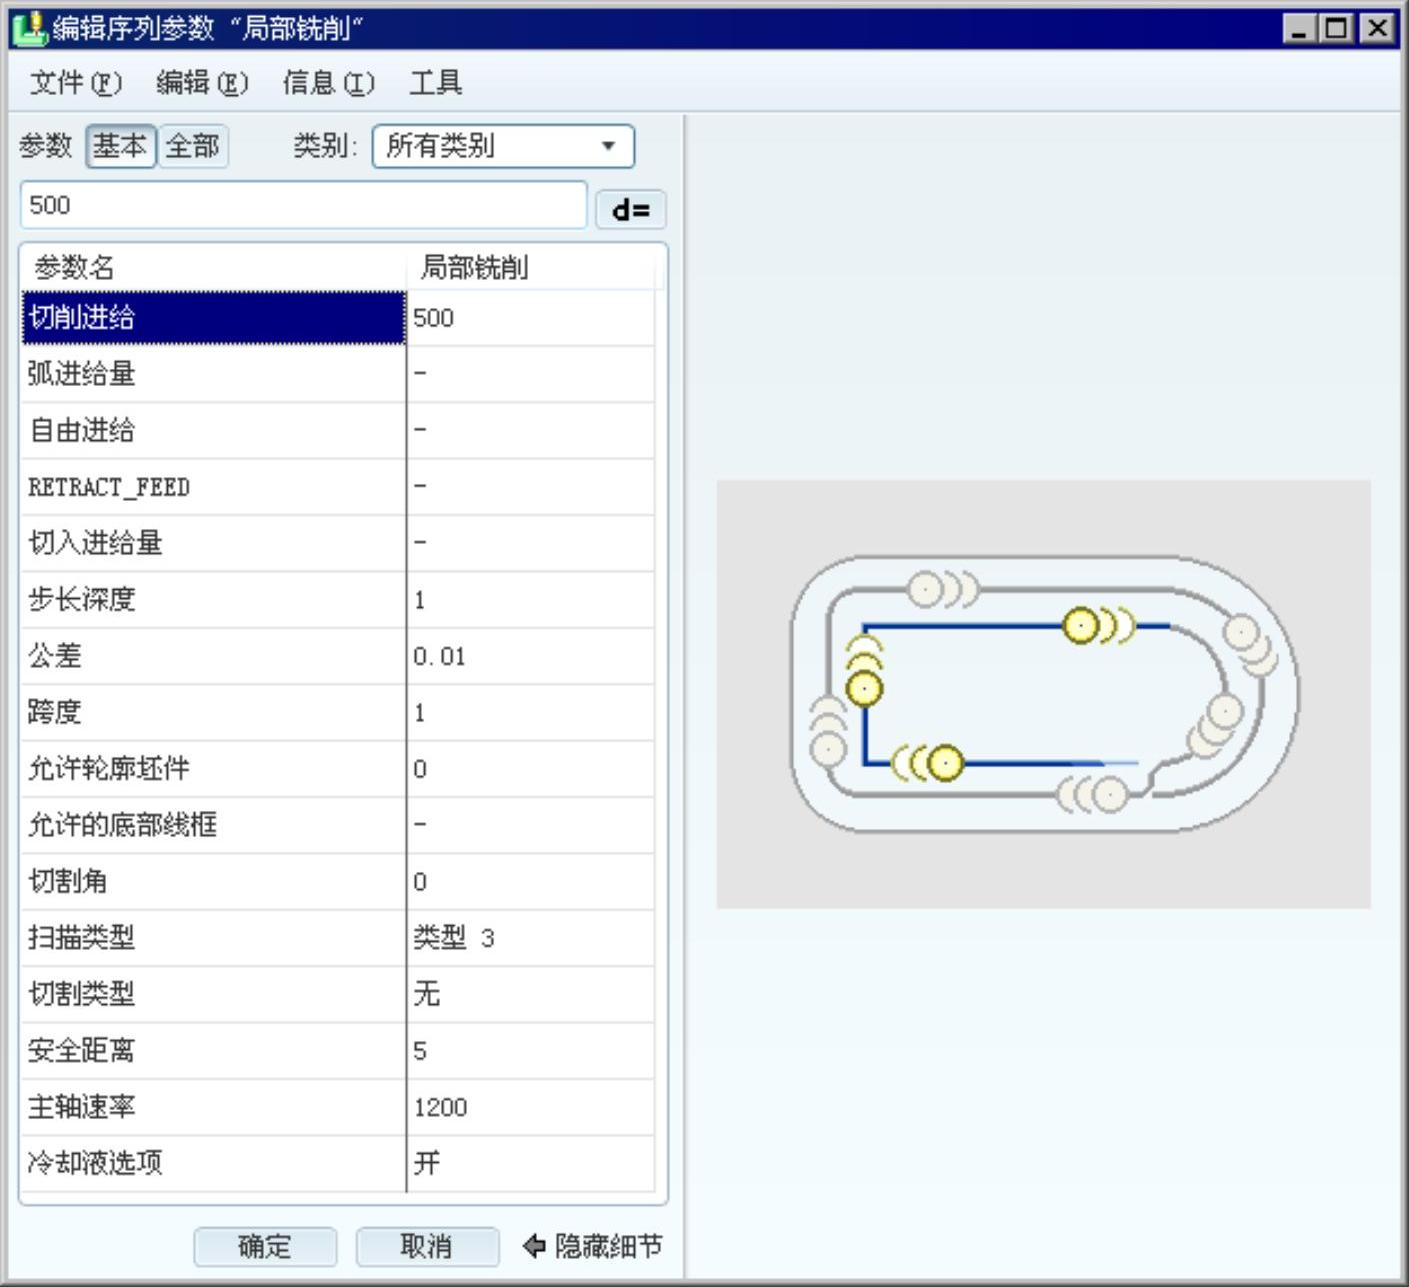Click the parameter value input field
The width and height of the screenshot is (1409, 1287).
click(303, 205)
